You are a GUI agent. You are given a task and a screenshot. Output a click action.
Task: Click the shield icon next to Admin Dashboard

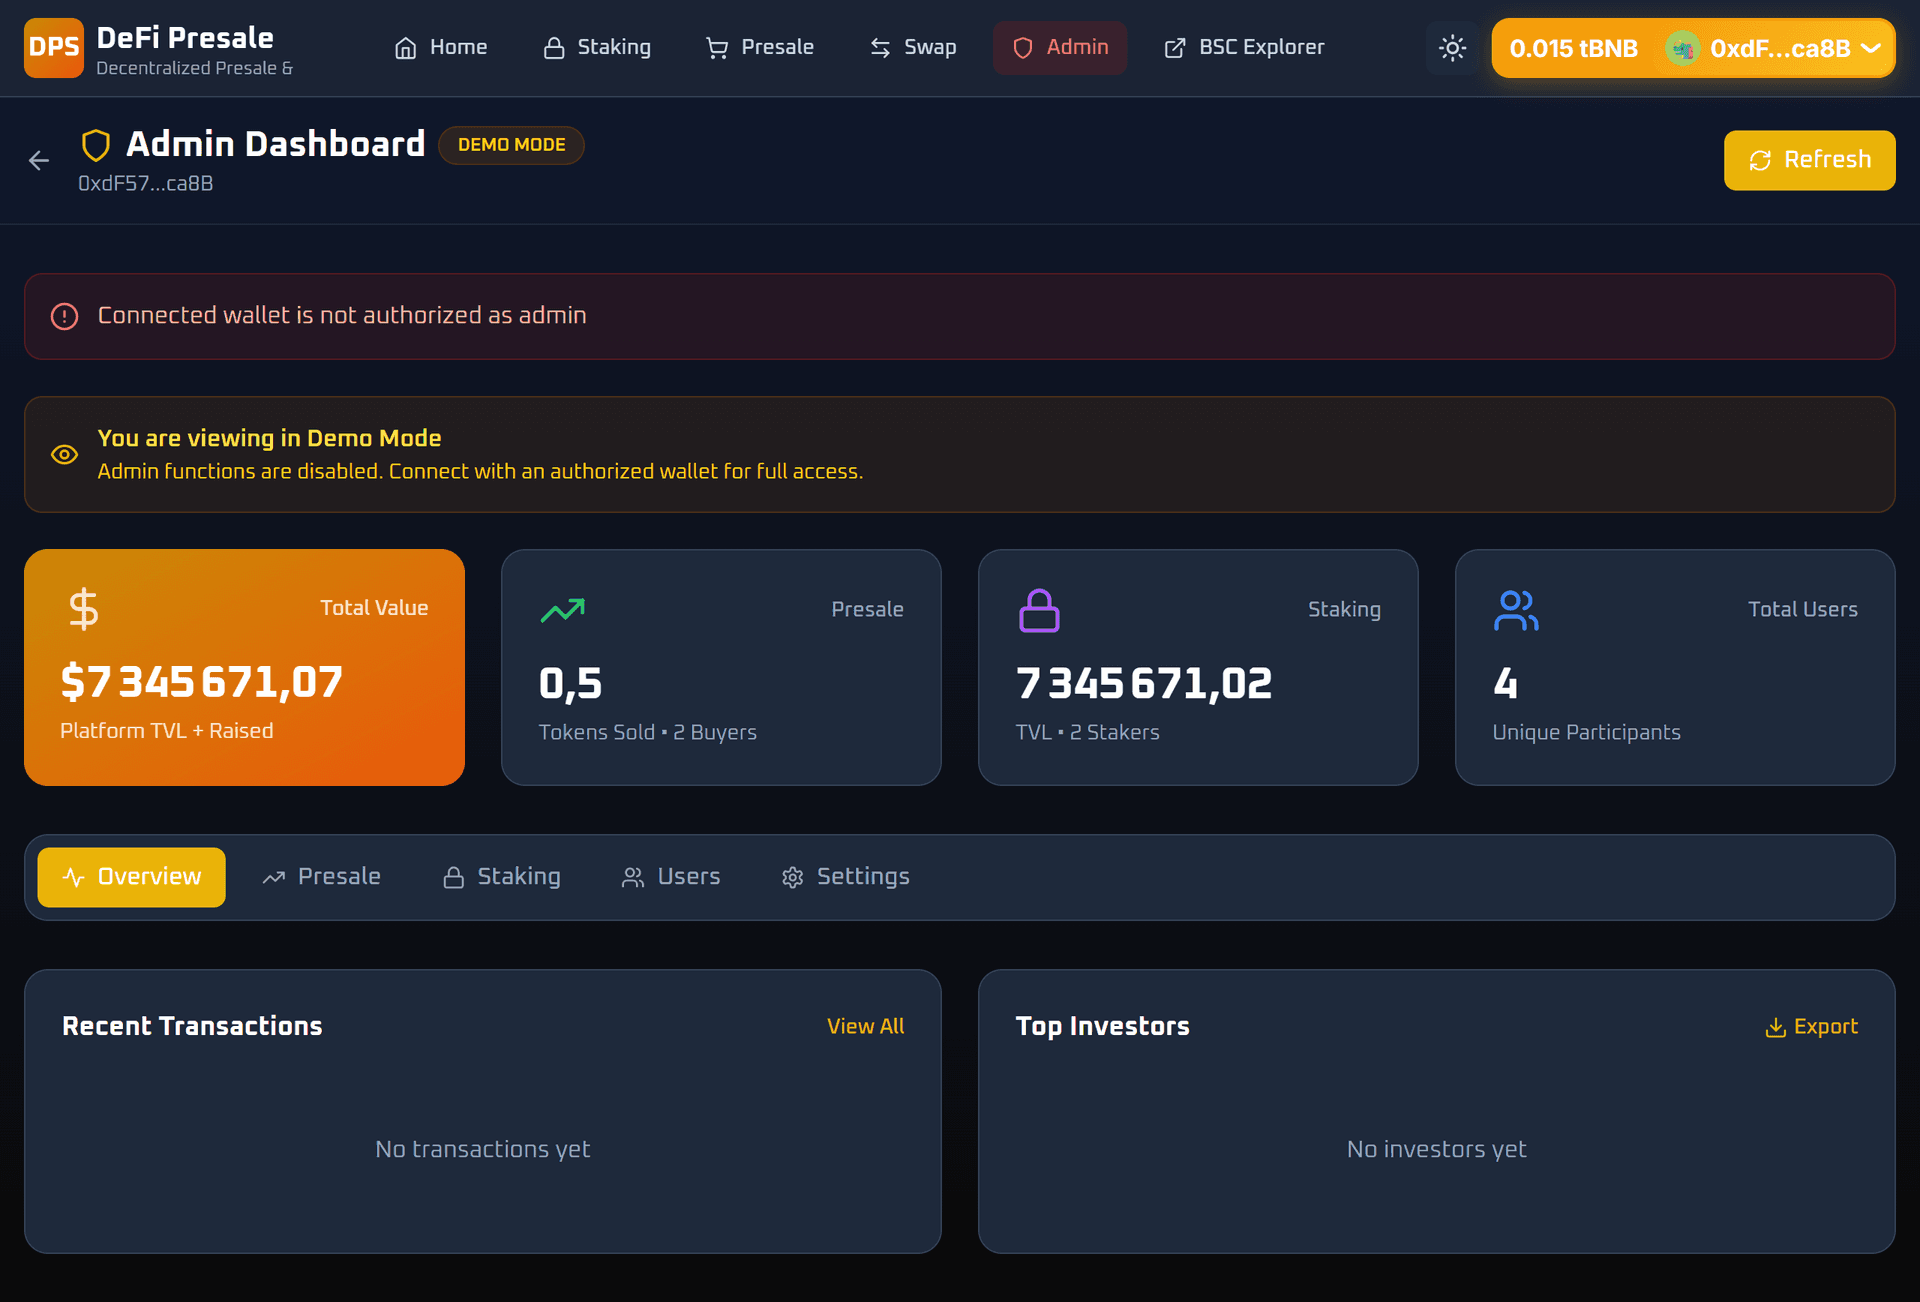coord(96,145)
